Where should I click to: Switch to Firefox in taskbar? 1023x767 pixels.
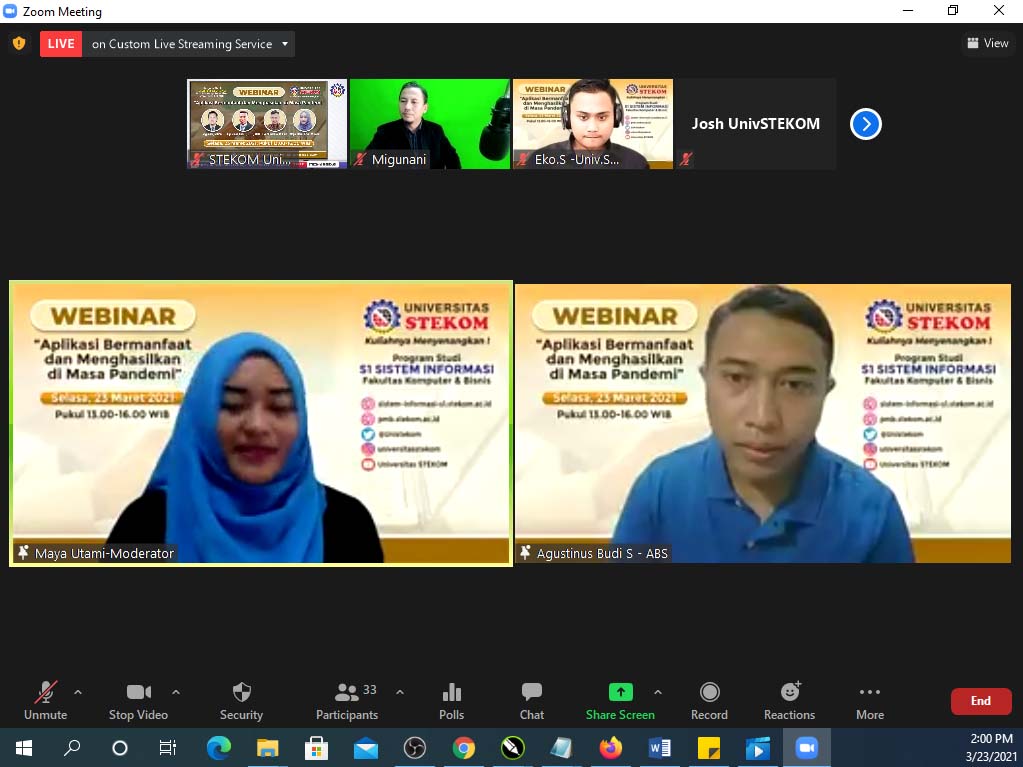tap(611, 747)
